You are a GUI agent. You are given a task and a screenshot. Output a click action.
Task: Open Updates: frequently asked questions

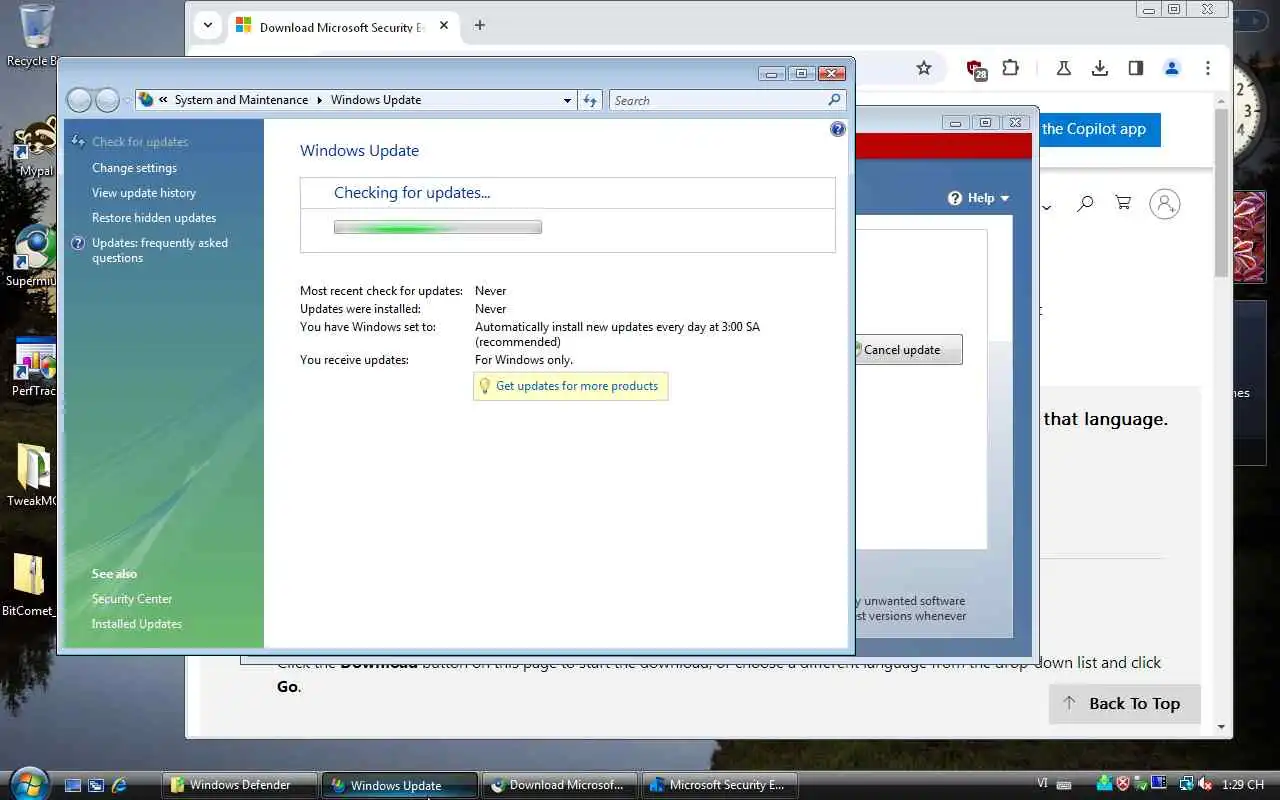(160, 250)
